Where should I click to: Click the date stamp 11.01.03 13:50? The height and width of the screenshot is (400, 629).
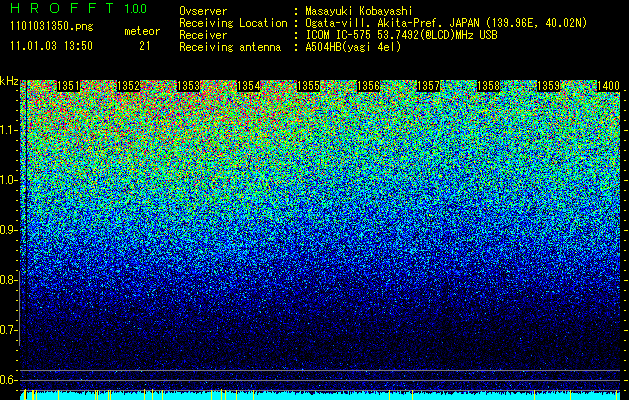point(51,46)
